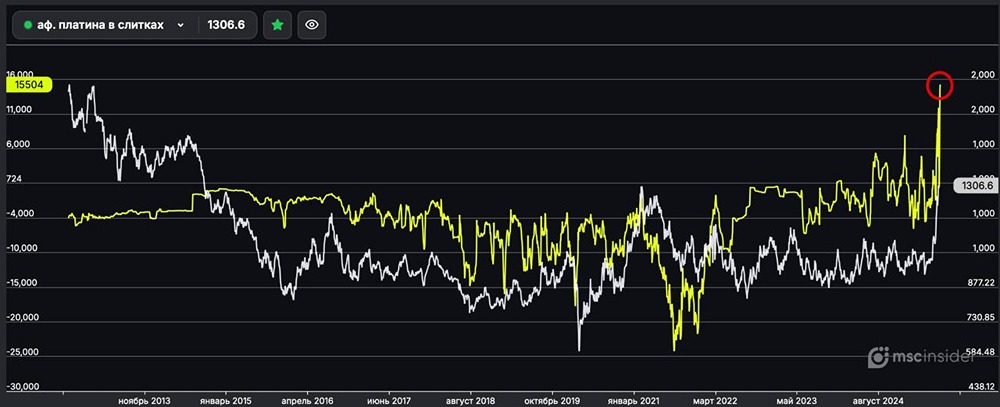
Task: Click the январь 2021 date label
Action: click(633, 401)
